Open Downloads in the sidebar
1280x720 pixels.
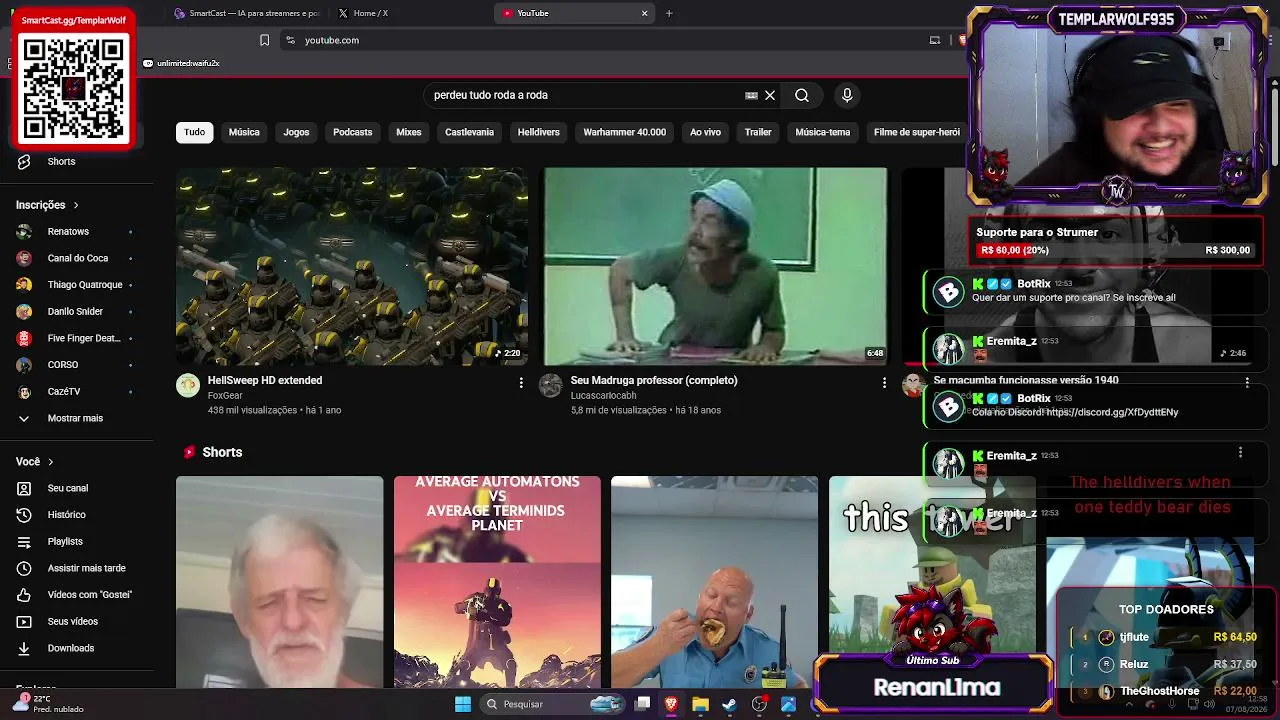71,648
